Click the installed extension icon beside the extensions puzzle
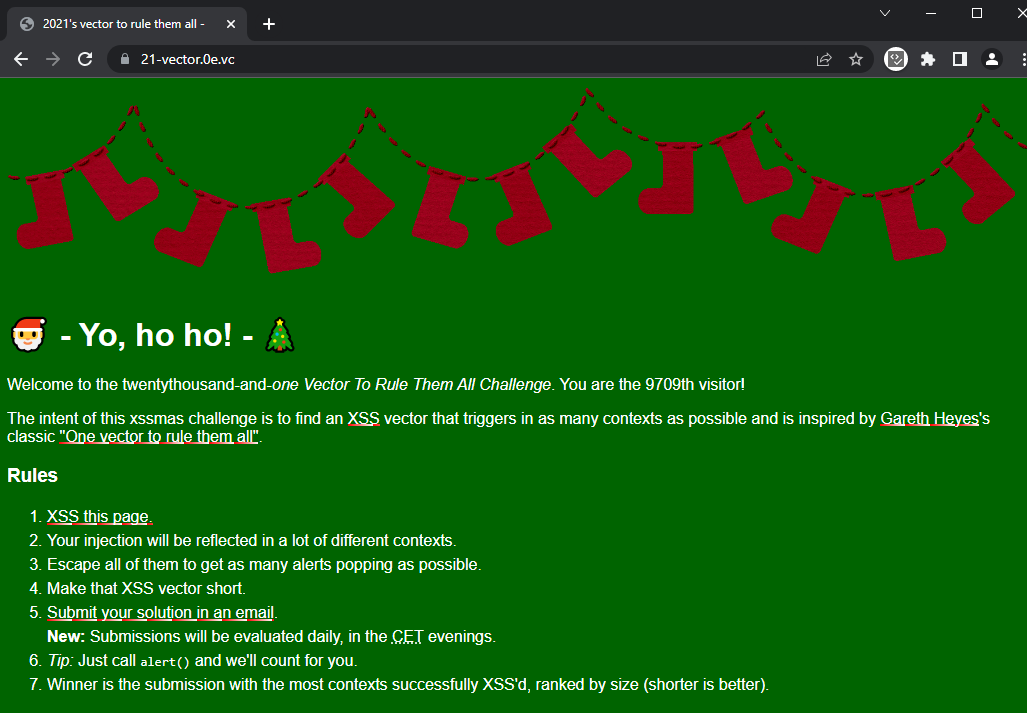The height and width of the screenshot is (713, 1027). 895,59
